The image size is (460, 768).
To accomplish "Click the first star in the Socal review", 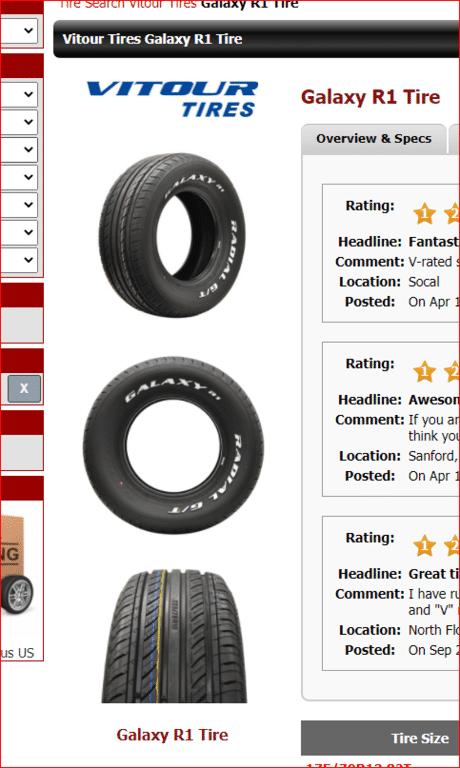I will pos(424,214).
